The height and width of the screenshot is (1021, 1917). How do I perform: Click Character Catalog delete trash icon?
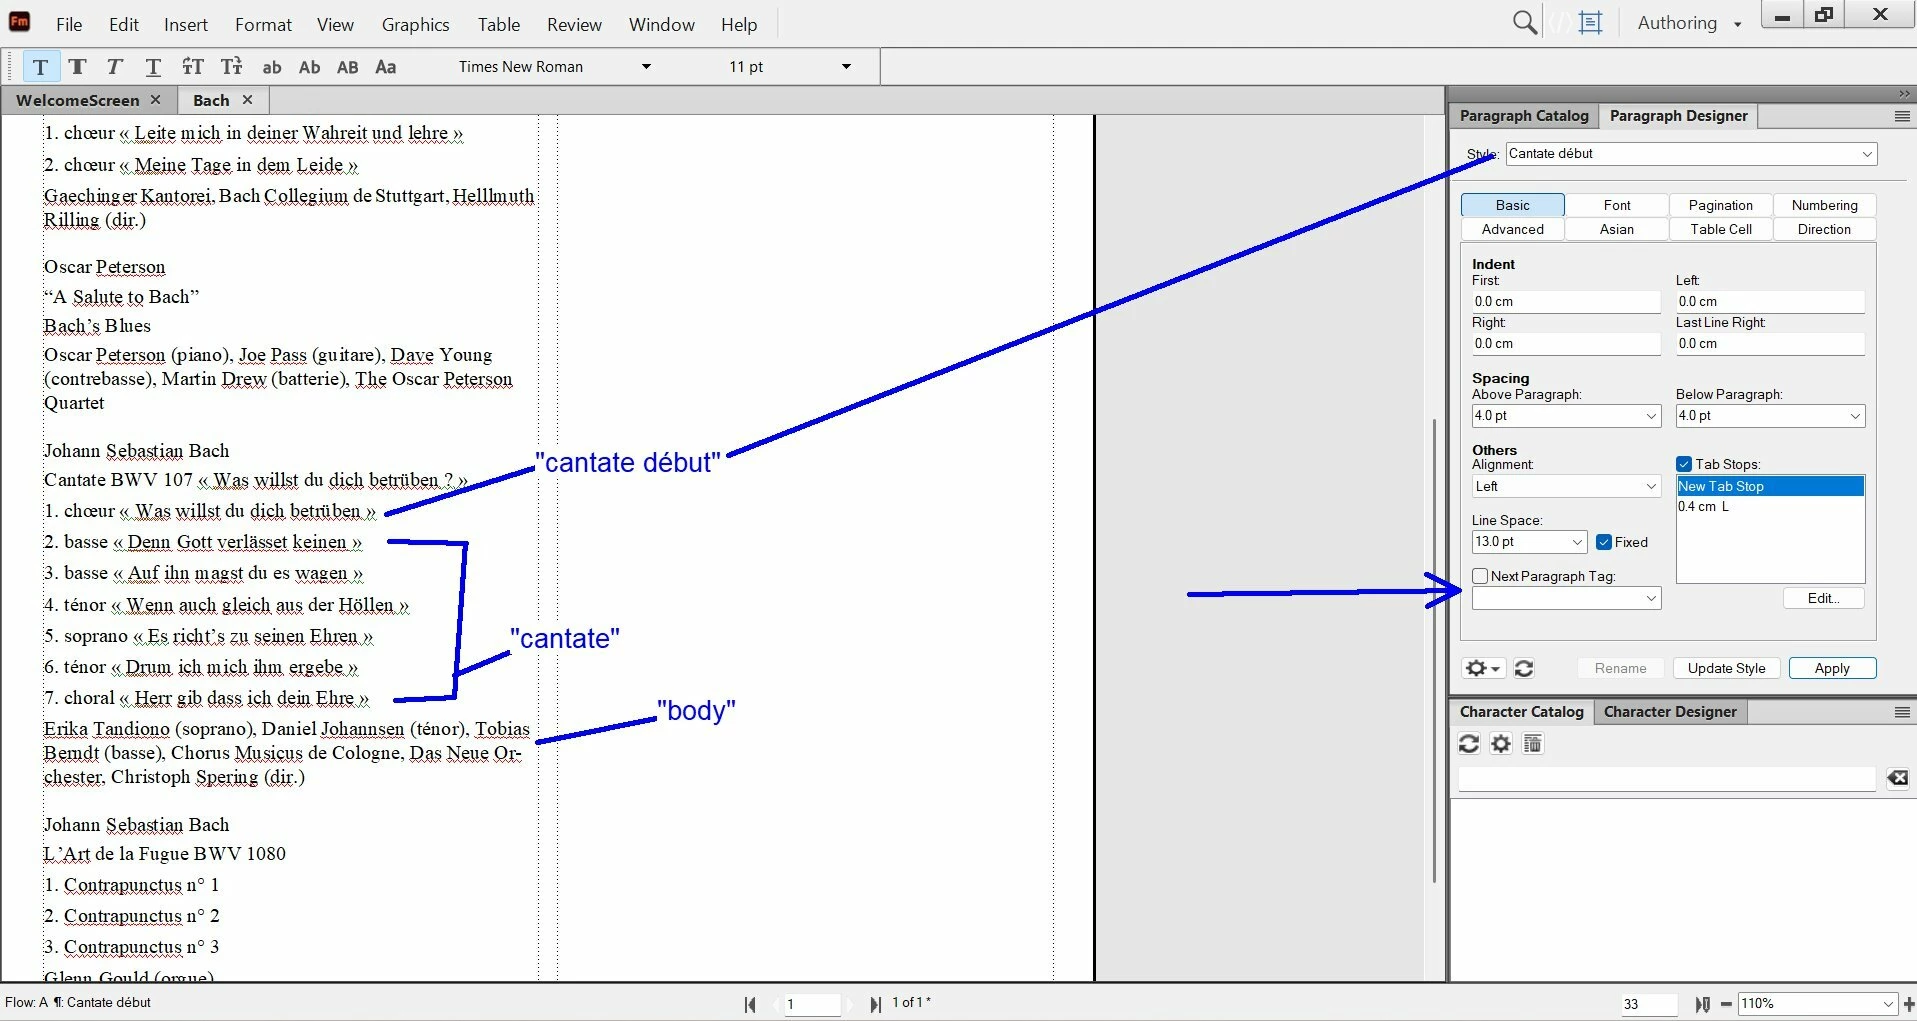pos(1532,743)
